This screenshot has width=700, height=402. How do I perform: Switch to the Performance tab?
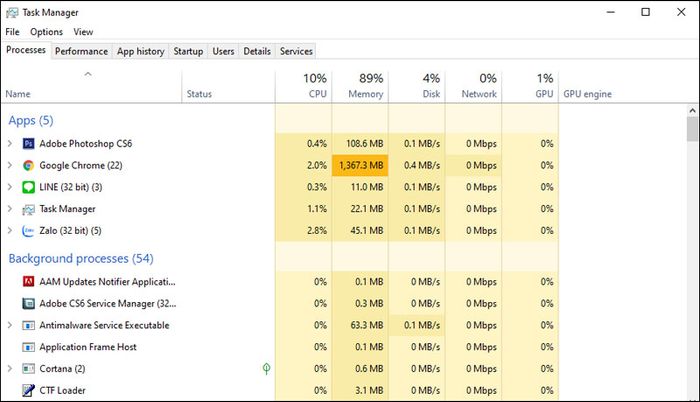[81, 51]
